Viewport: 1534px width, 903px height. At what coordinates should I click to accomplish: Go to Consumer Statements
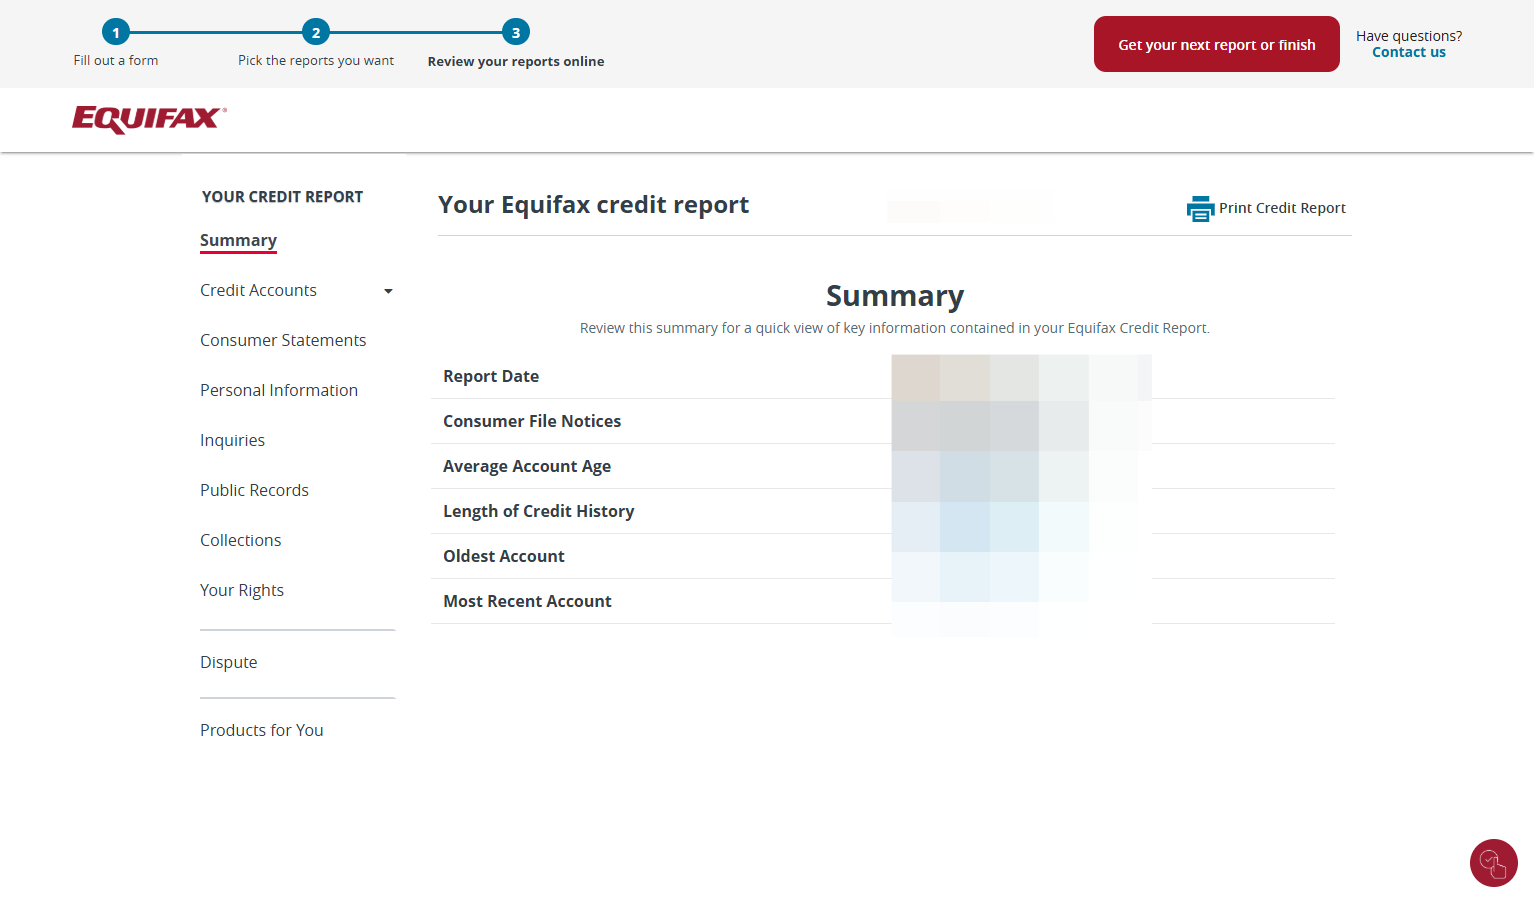(x=283, y=340)
